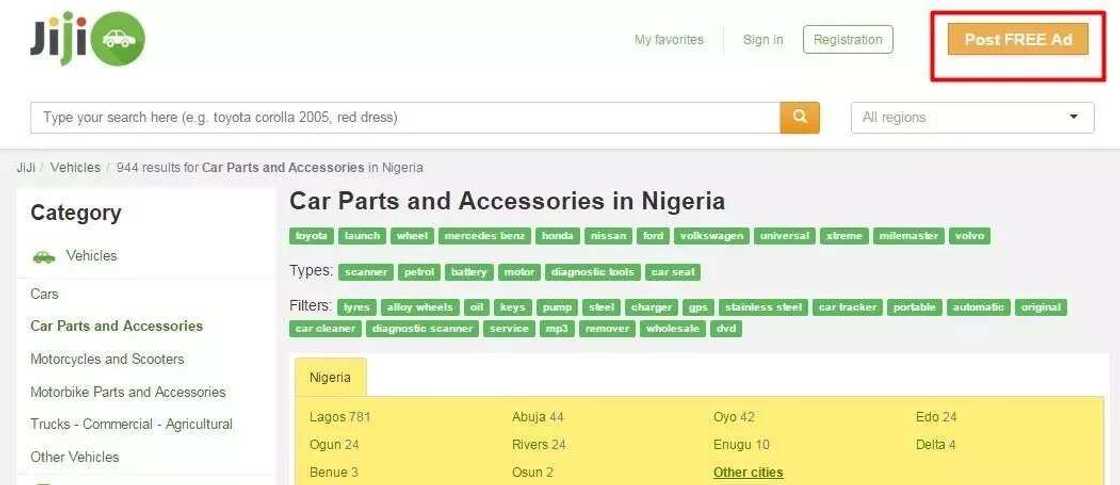Apply the gps filter tag
Image resolution: width=1120 pixels, height=485 pixels.
(x=698, y=307)
